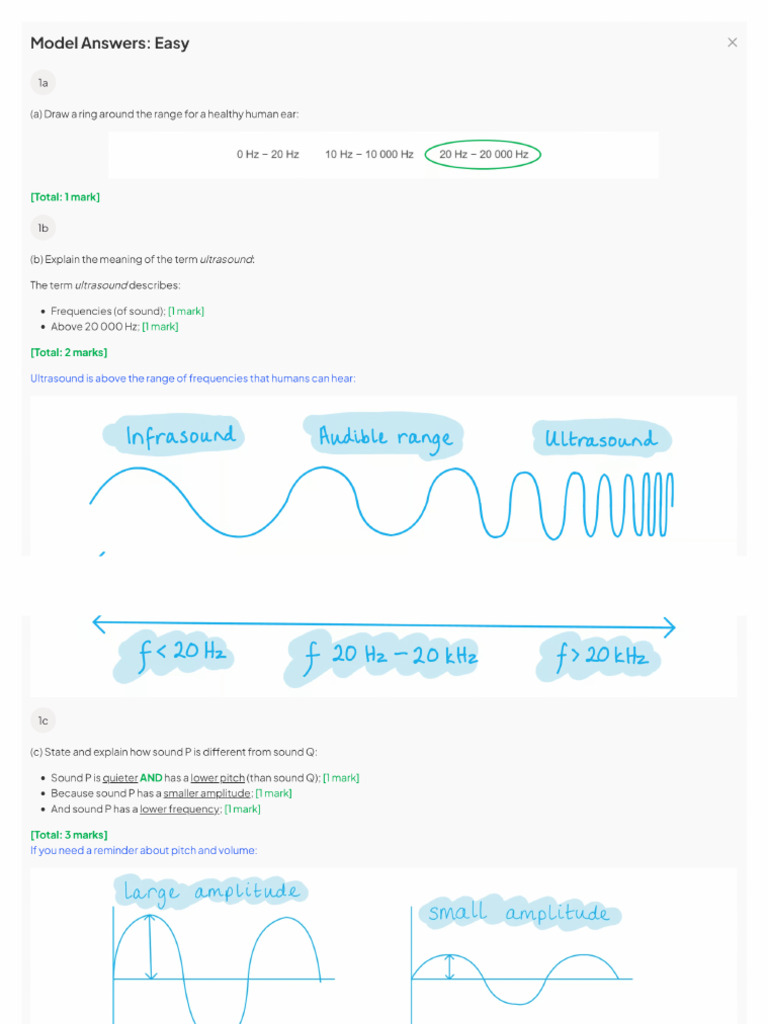Click the 'f < 20 Hz' label

point(174,654)
